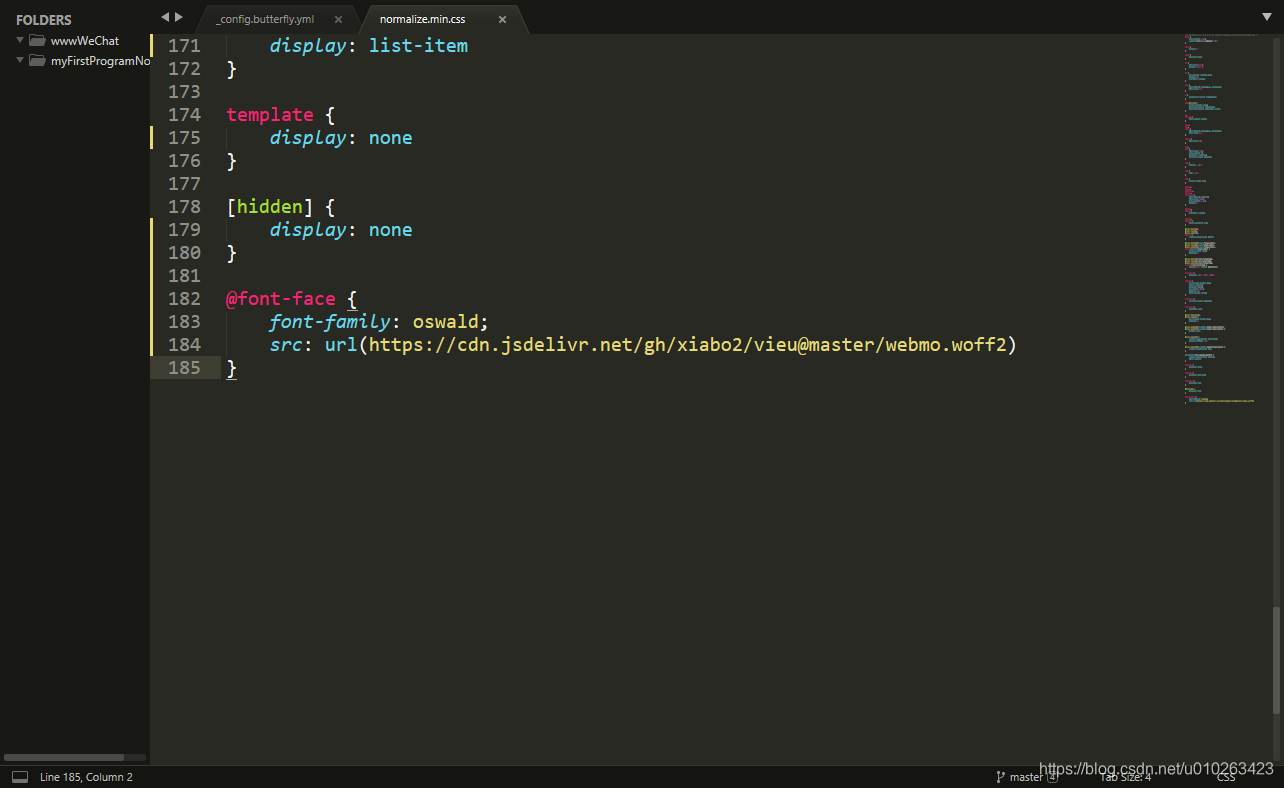Click line number 178 in gutter
Viewport: 1284px width, 788px height.
pos(184,207)
